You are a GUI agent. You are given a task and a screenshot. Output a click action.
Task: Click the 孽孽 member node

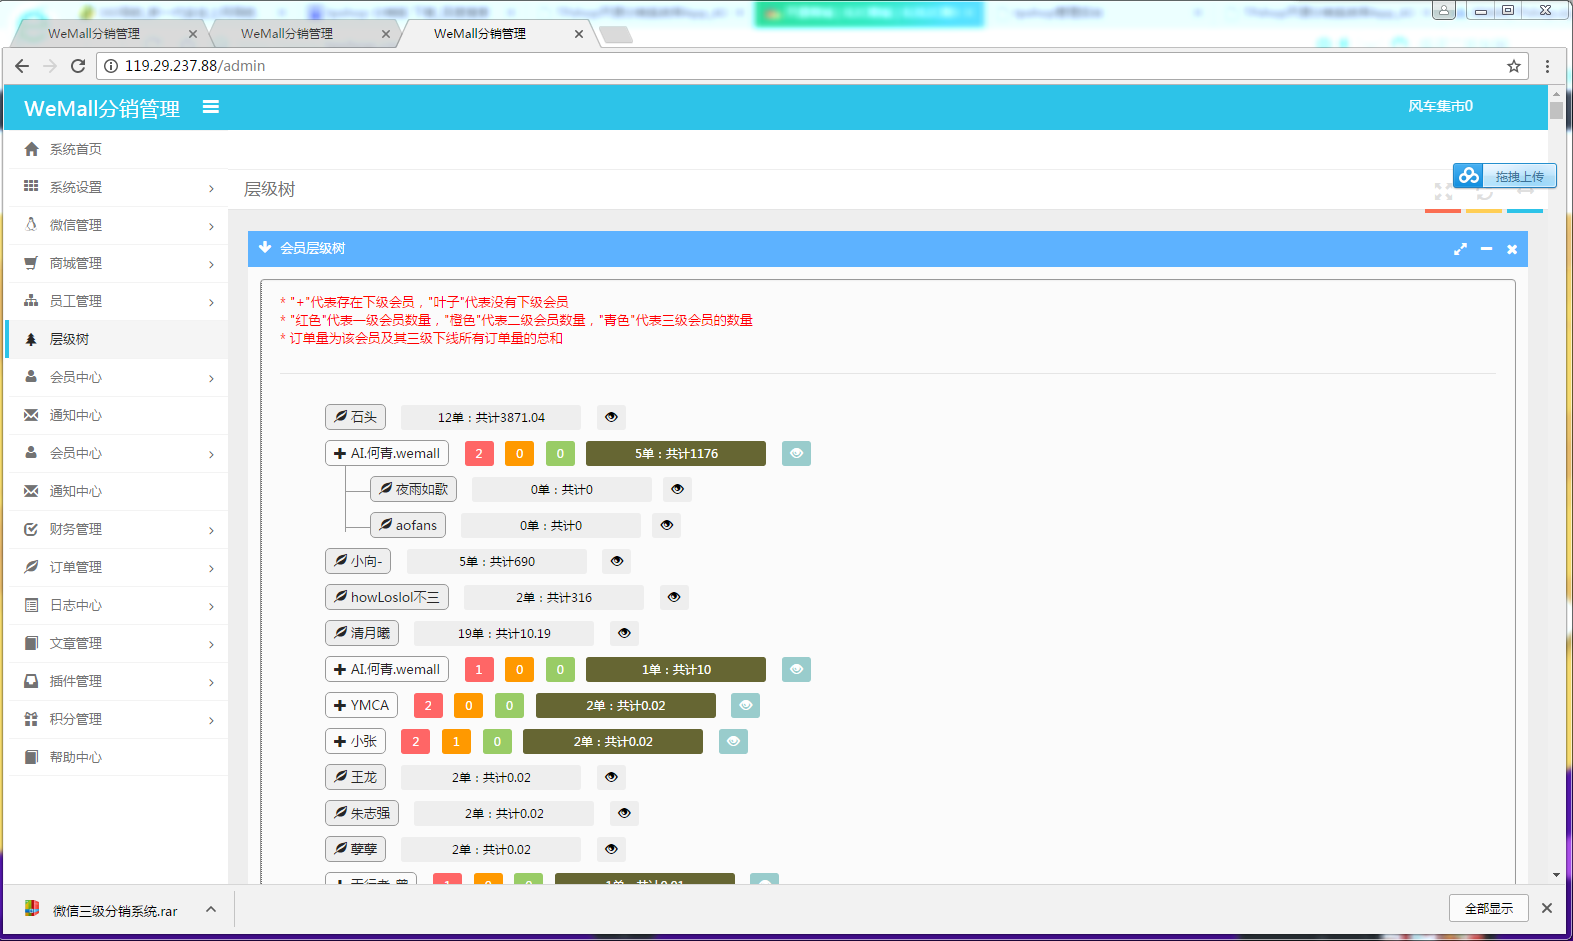click(x=355, y=849)
